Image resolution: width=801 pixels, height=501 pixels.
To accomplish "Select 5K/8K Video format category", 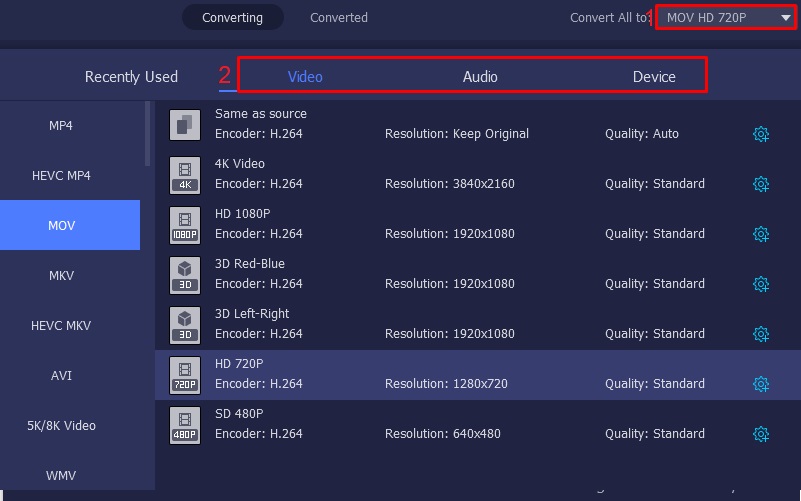I will 61,426.
